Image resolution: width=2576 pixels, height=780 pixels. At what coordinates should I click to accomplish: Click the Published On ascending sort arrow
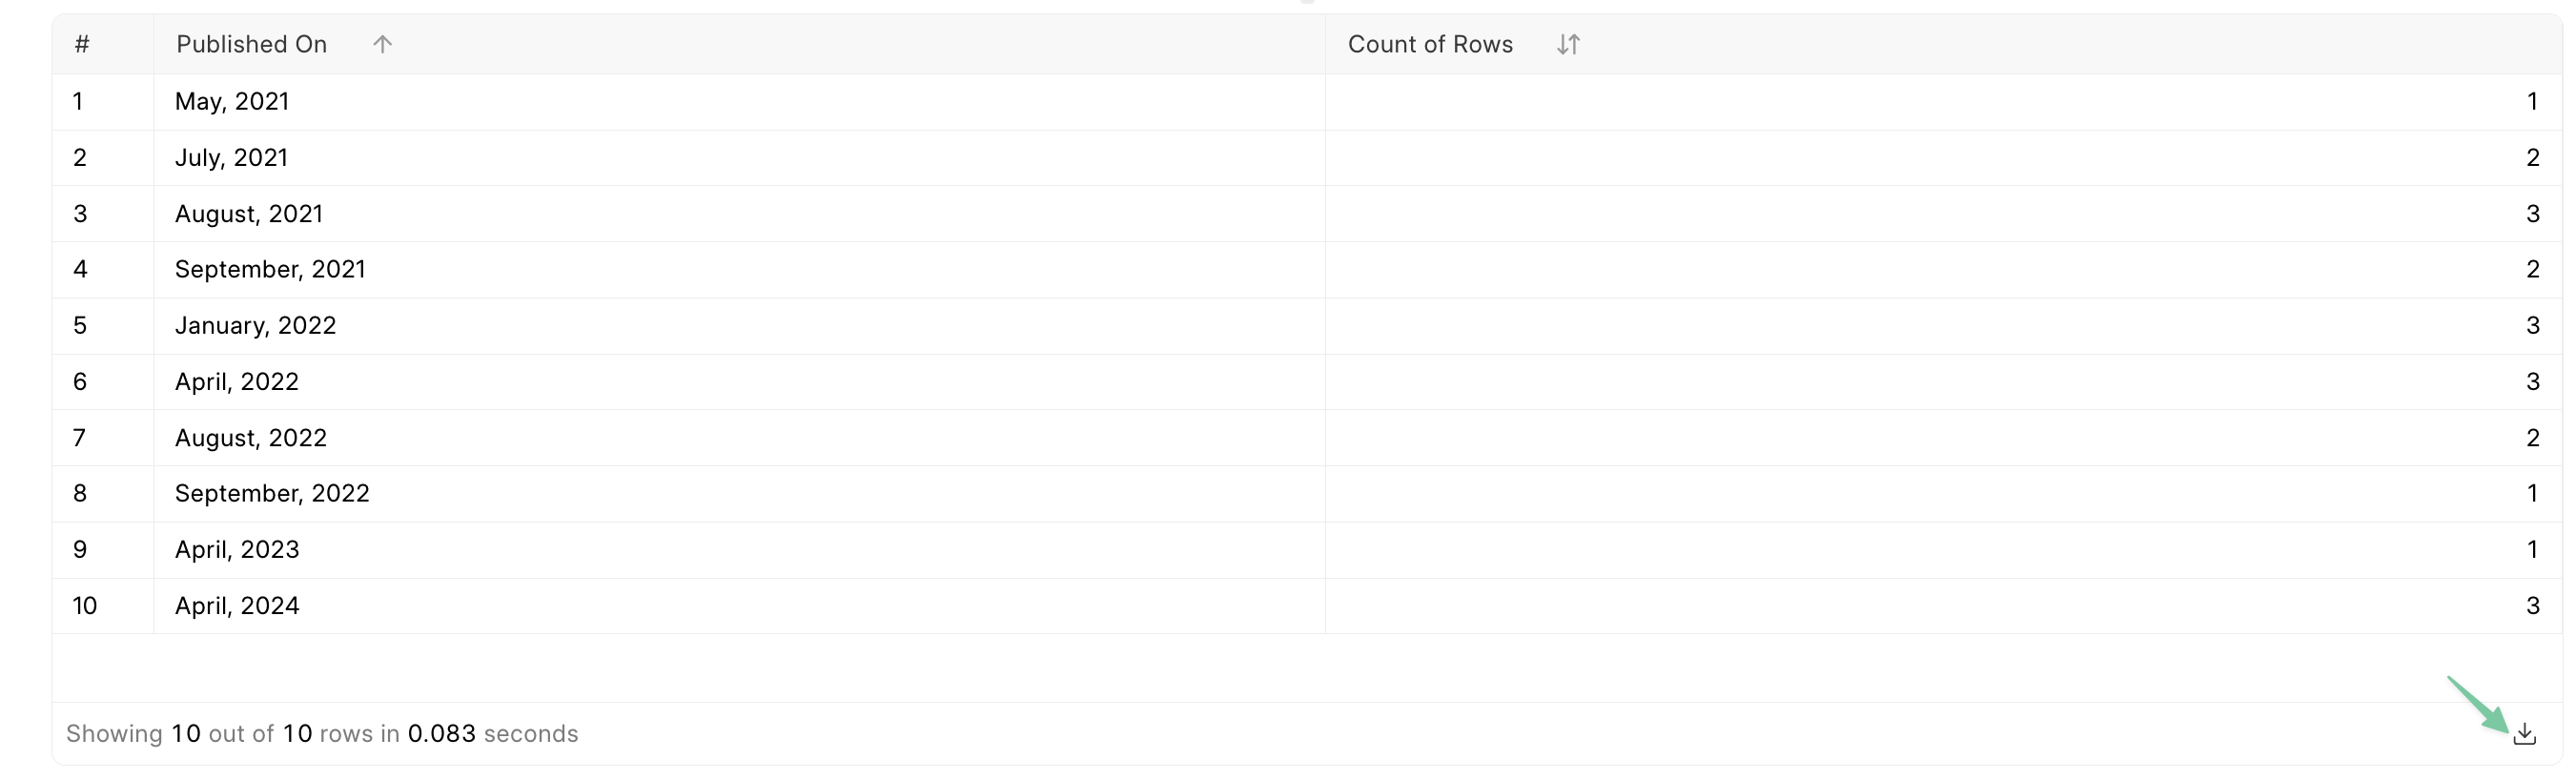tap(382, 44)
